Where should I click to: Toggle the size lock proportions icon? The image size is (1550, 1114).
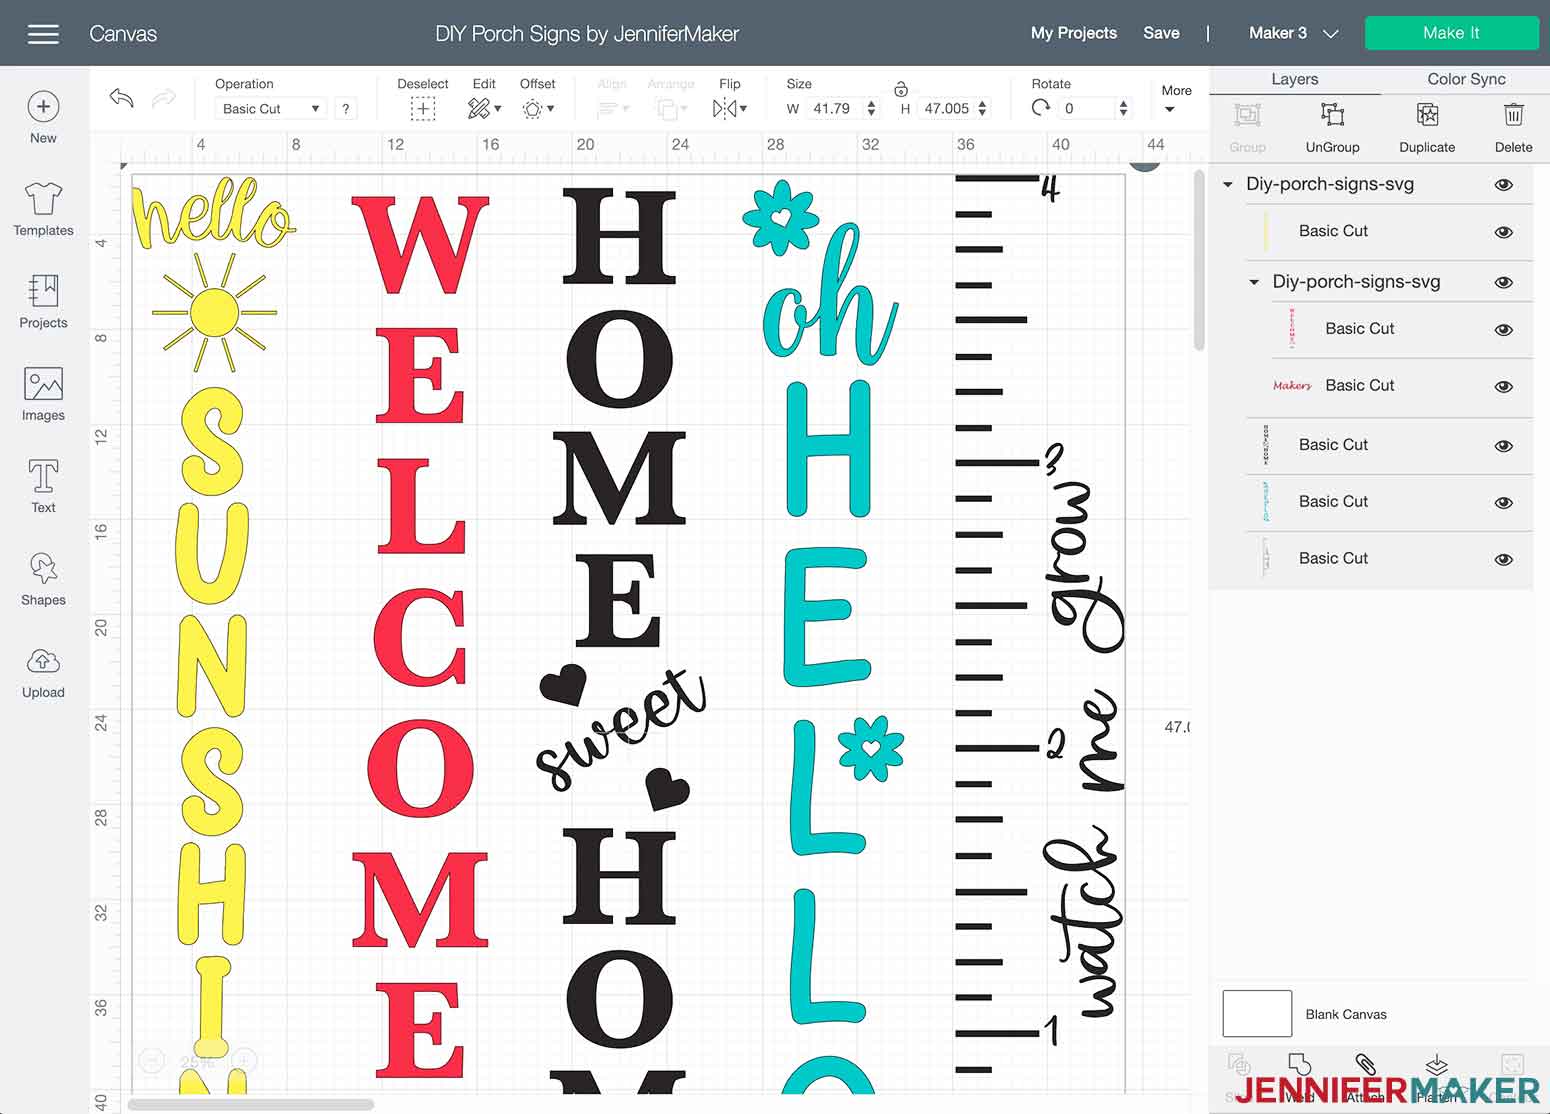point(900,88)
